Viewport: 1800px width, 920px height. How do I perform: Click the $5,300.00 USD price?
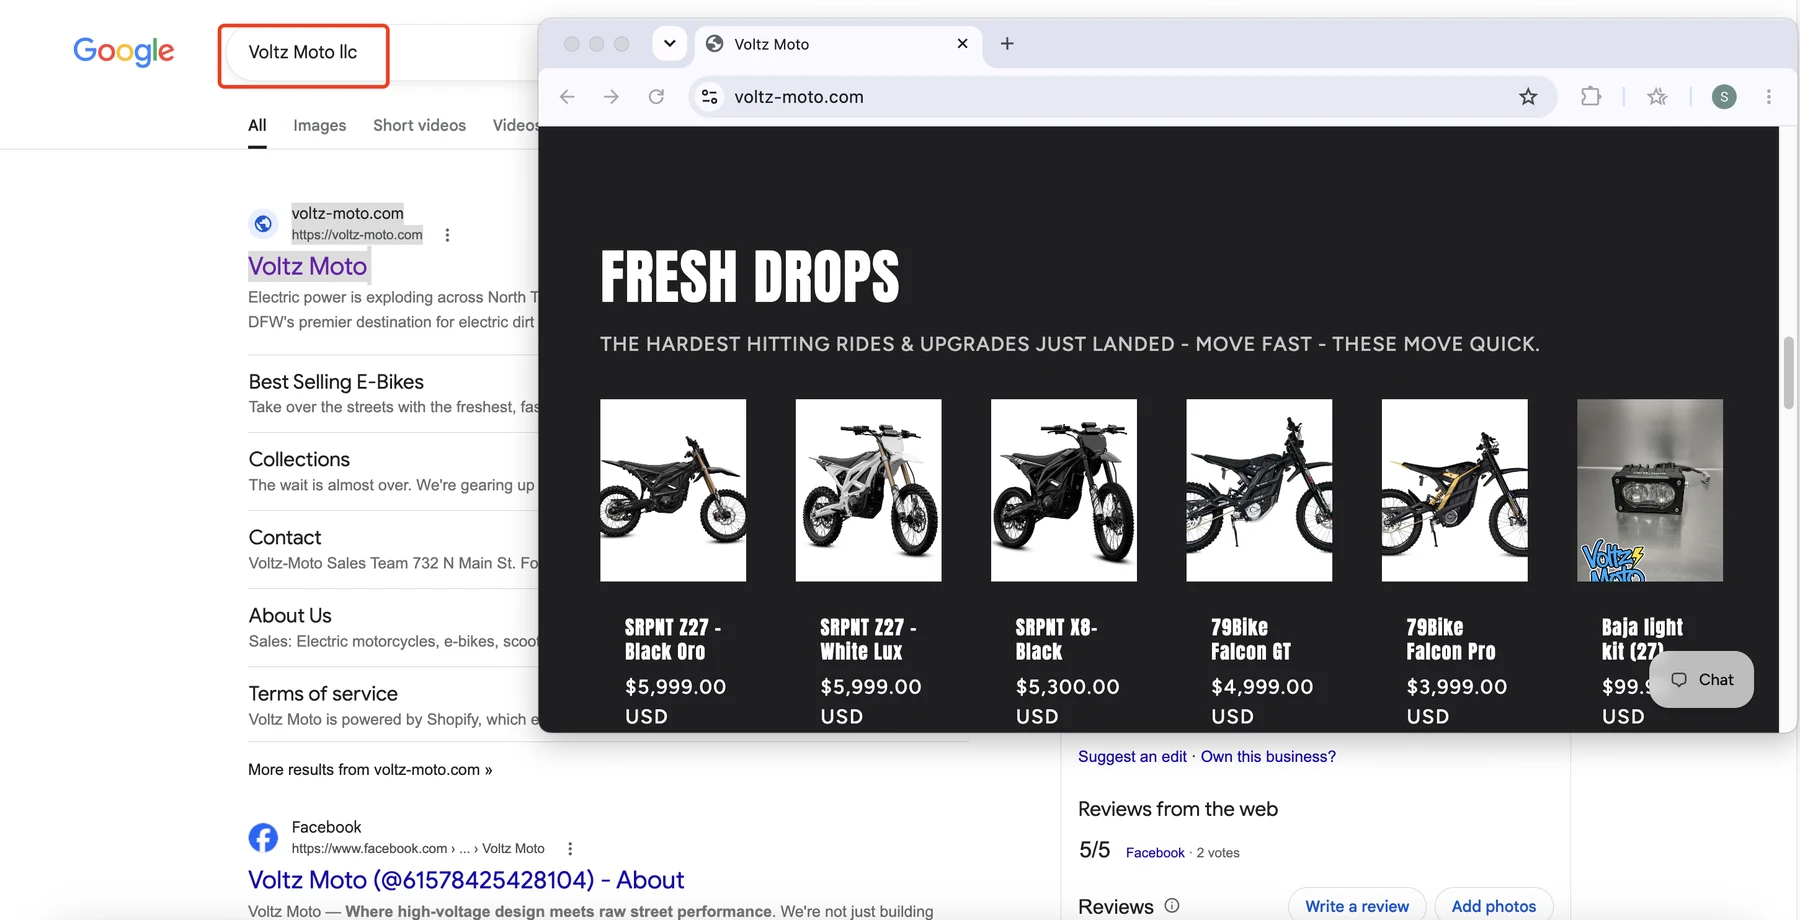pyautogui.click(x=1068, y=702)
